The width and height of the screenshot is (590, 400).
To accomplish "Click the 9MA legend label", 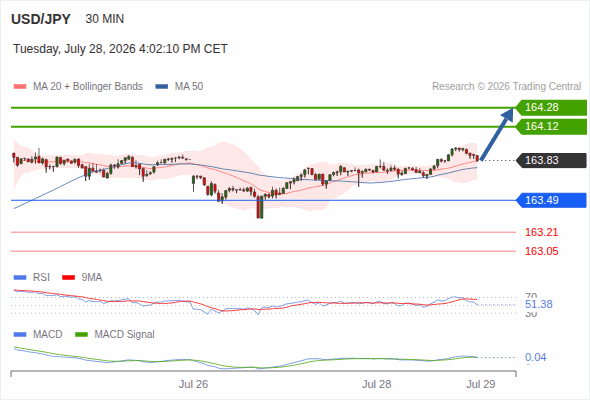I will coord(92,278).
